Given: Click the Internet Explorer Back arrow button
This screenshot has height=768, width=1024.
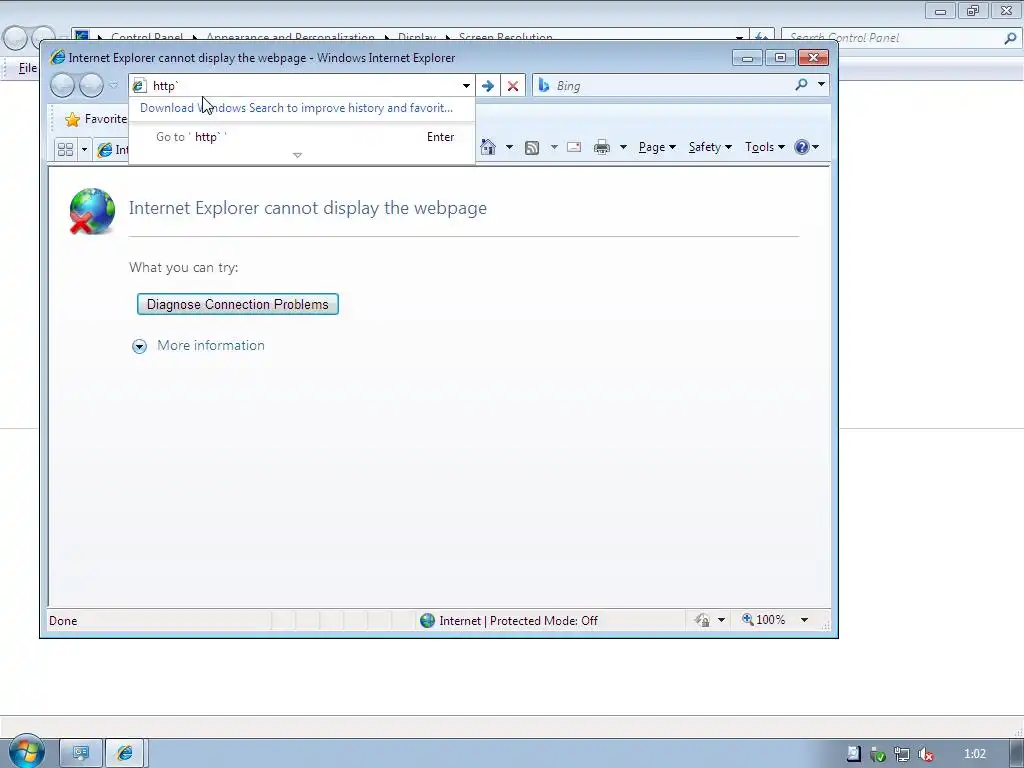Looking at the screenshot, I should [x=63, y=86].
